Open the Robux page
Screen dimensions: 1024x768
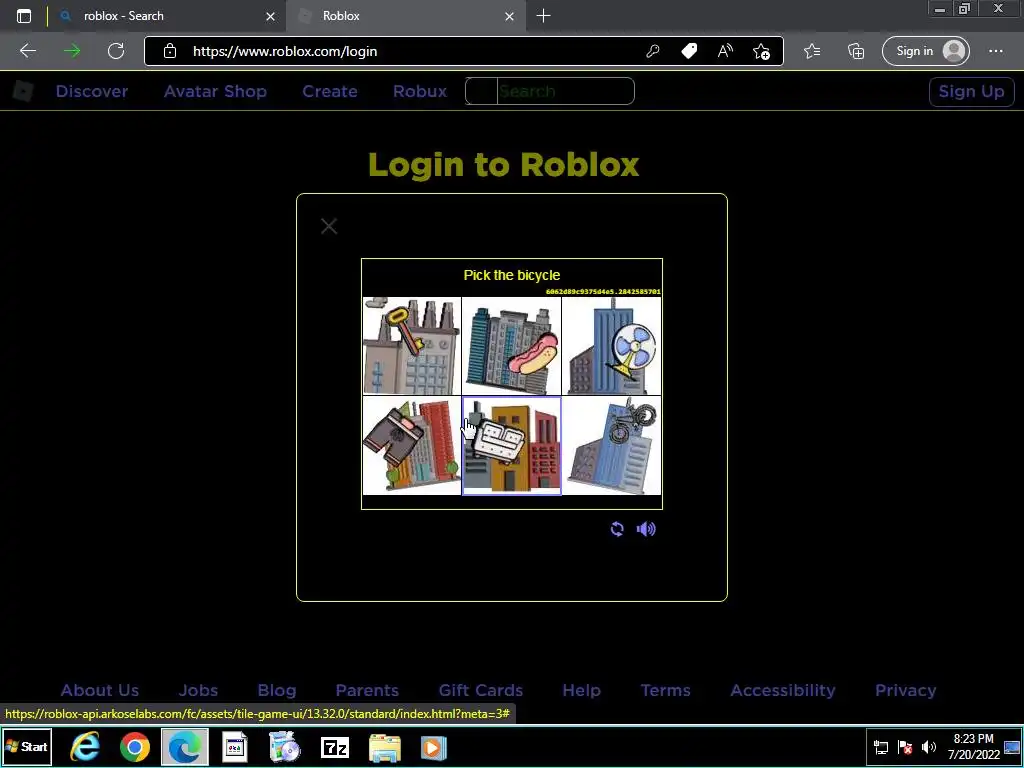pyautogui.click(x=420, y=91)
